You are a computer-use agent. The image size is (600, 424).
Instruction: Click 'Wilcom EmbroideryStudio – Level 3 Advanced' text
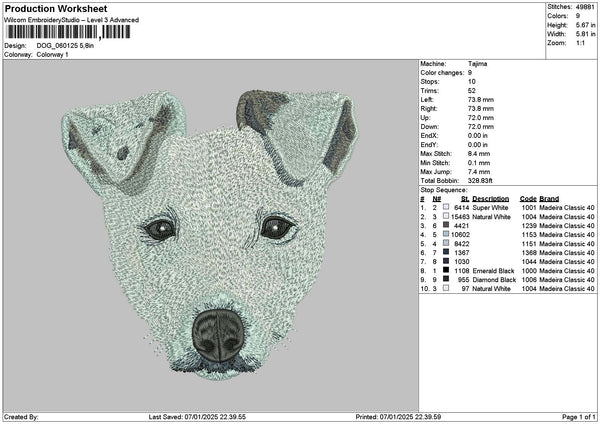tap(72, 20)
